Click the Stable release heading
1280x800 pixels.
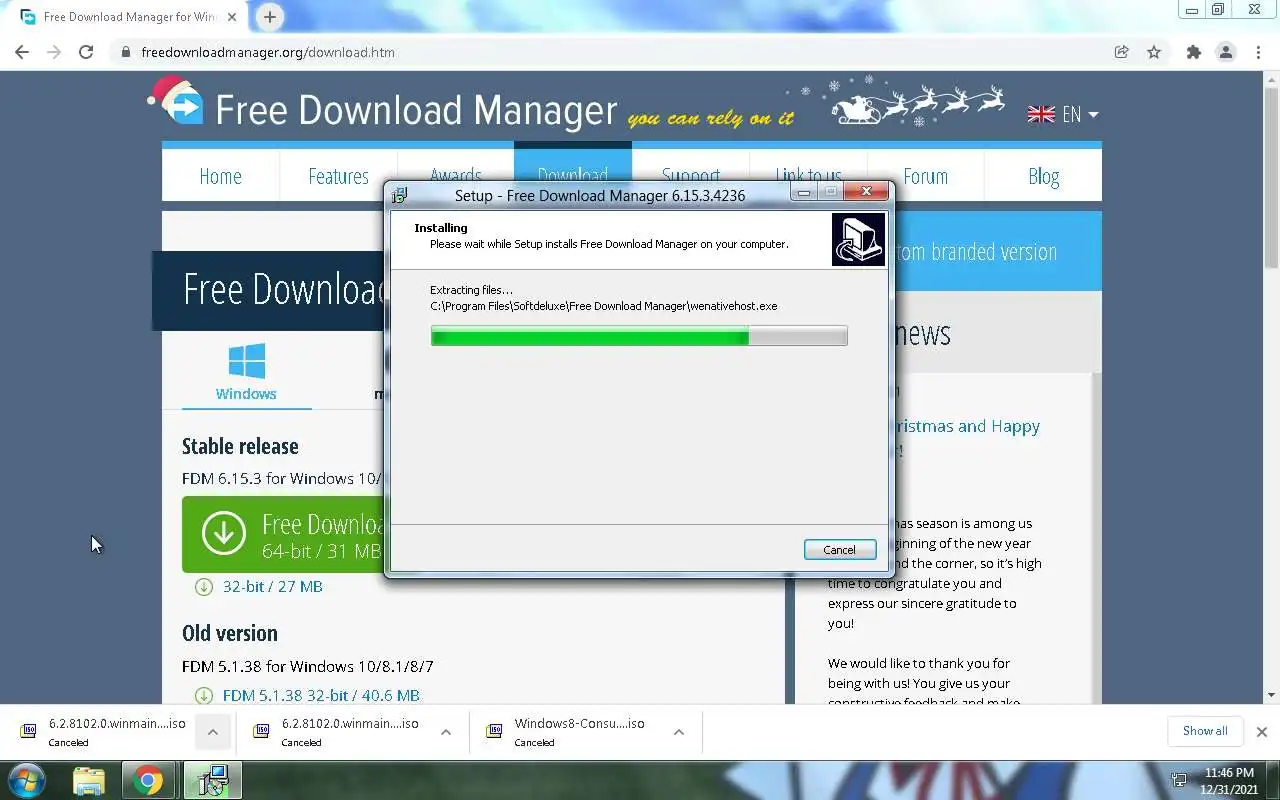point(240,446)
